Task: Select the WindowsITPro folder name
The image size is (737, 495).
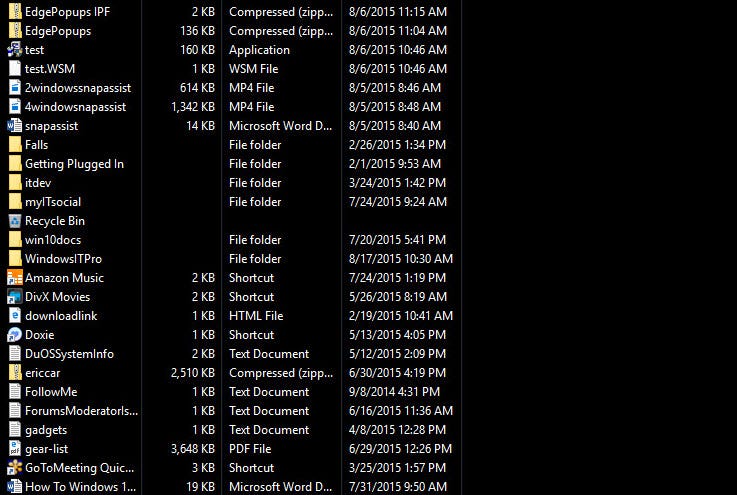Action: pyautogui.click(x=63, y=259)
